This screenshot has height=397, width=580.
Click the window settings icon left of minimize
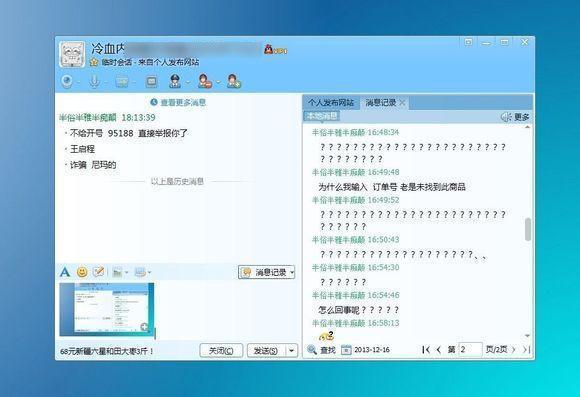point(468,42)
